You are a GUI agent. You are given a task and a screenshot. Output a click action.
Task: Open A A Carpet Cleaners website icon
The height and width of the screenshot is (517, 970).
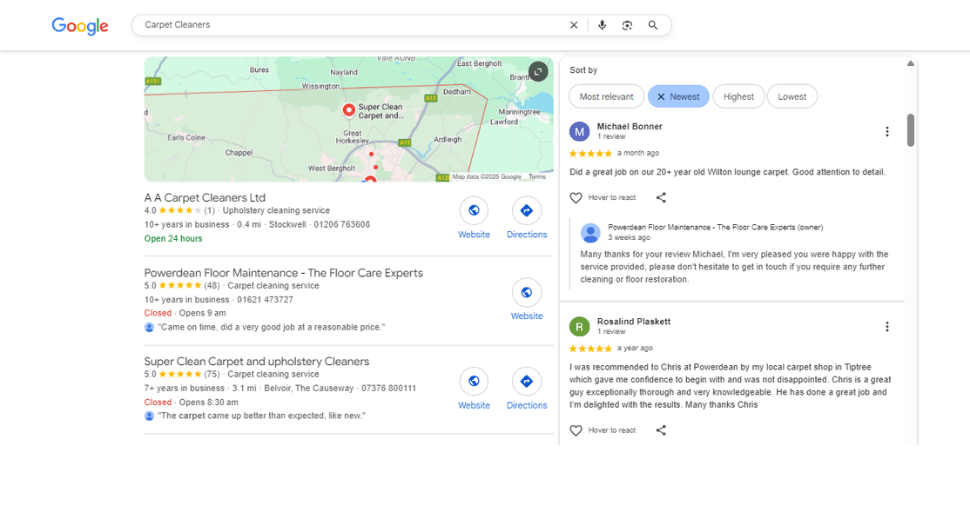tap(474, 211)
